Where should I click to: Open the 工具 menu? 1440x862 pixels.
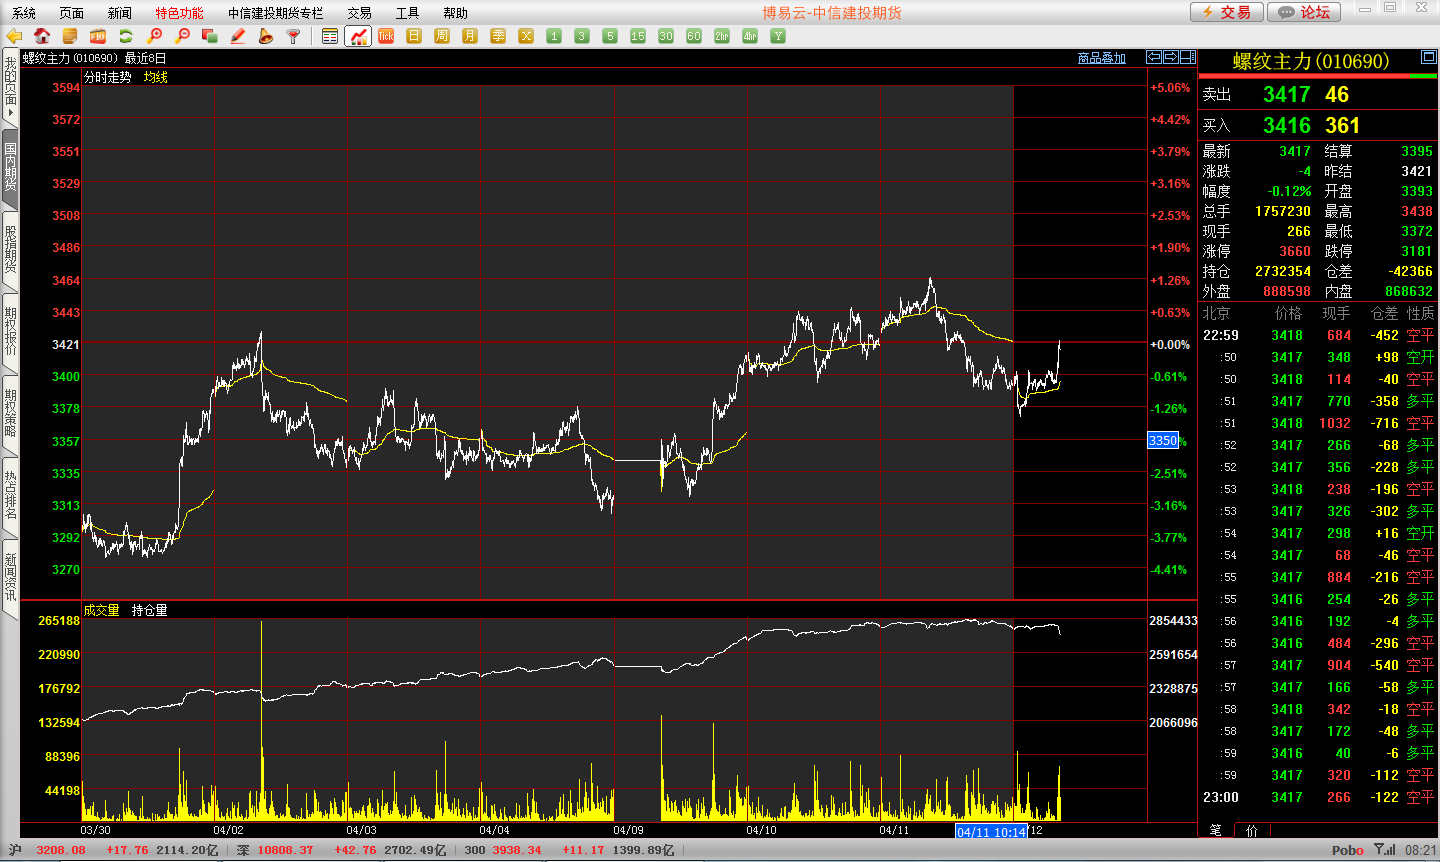coord(408,13)
